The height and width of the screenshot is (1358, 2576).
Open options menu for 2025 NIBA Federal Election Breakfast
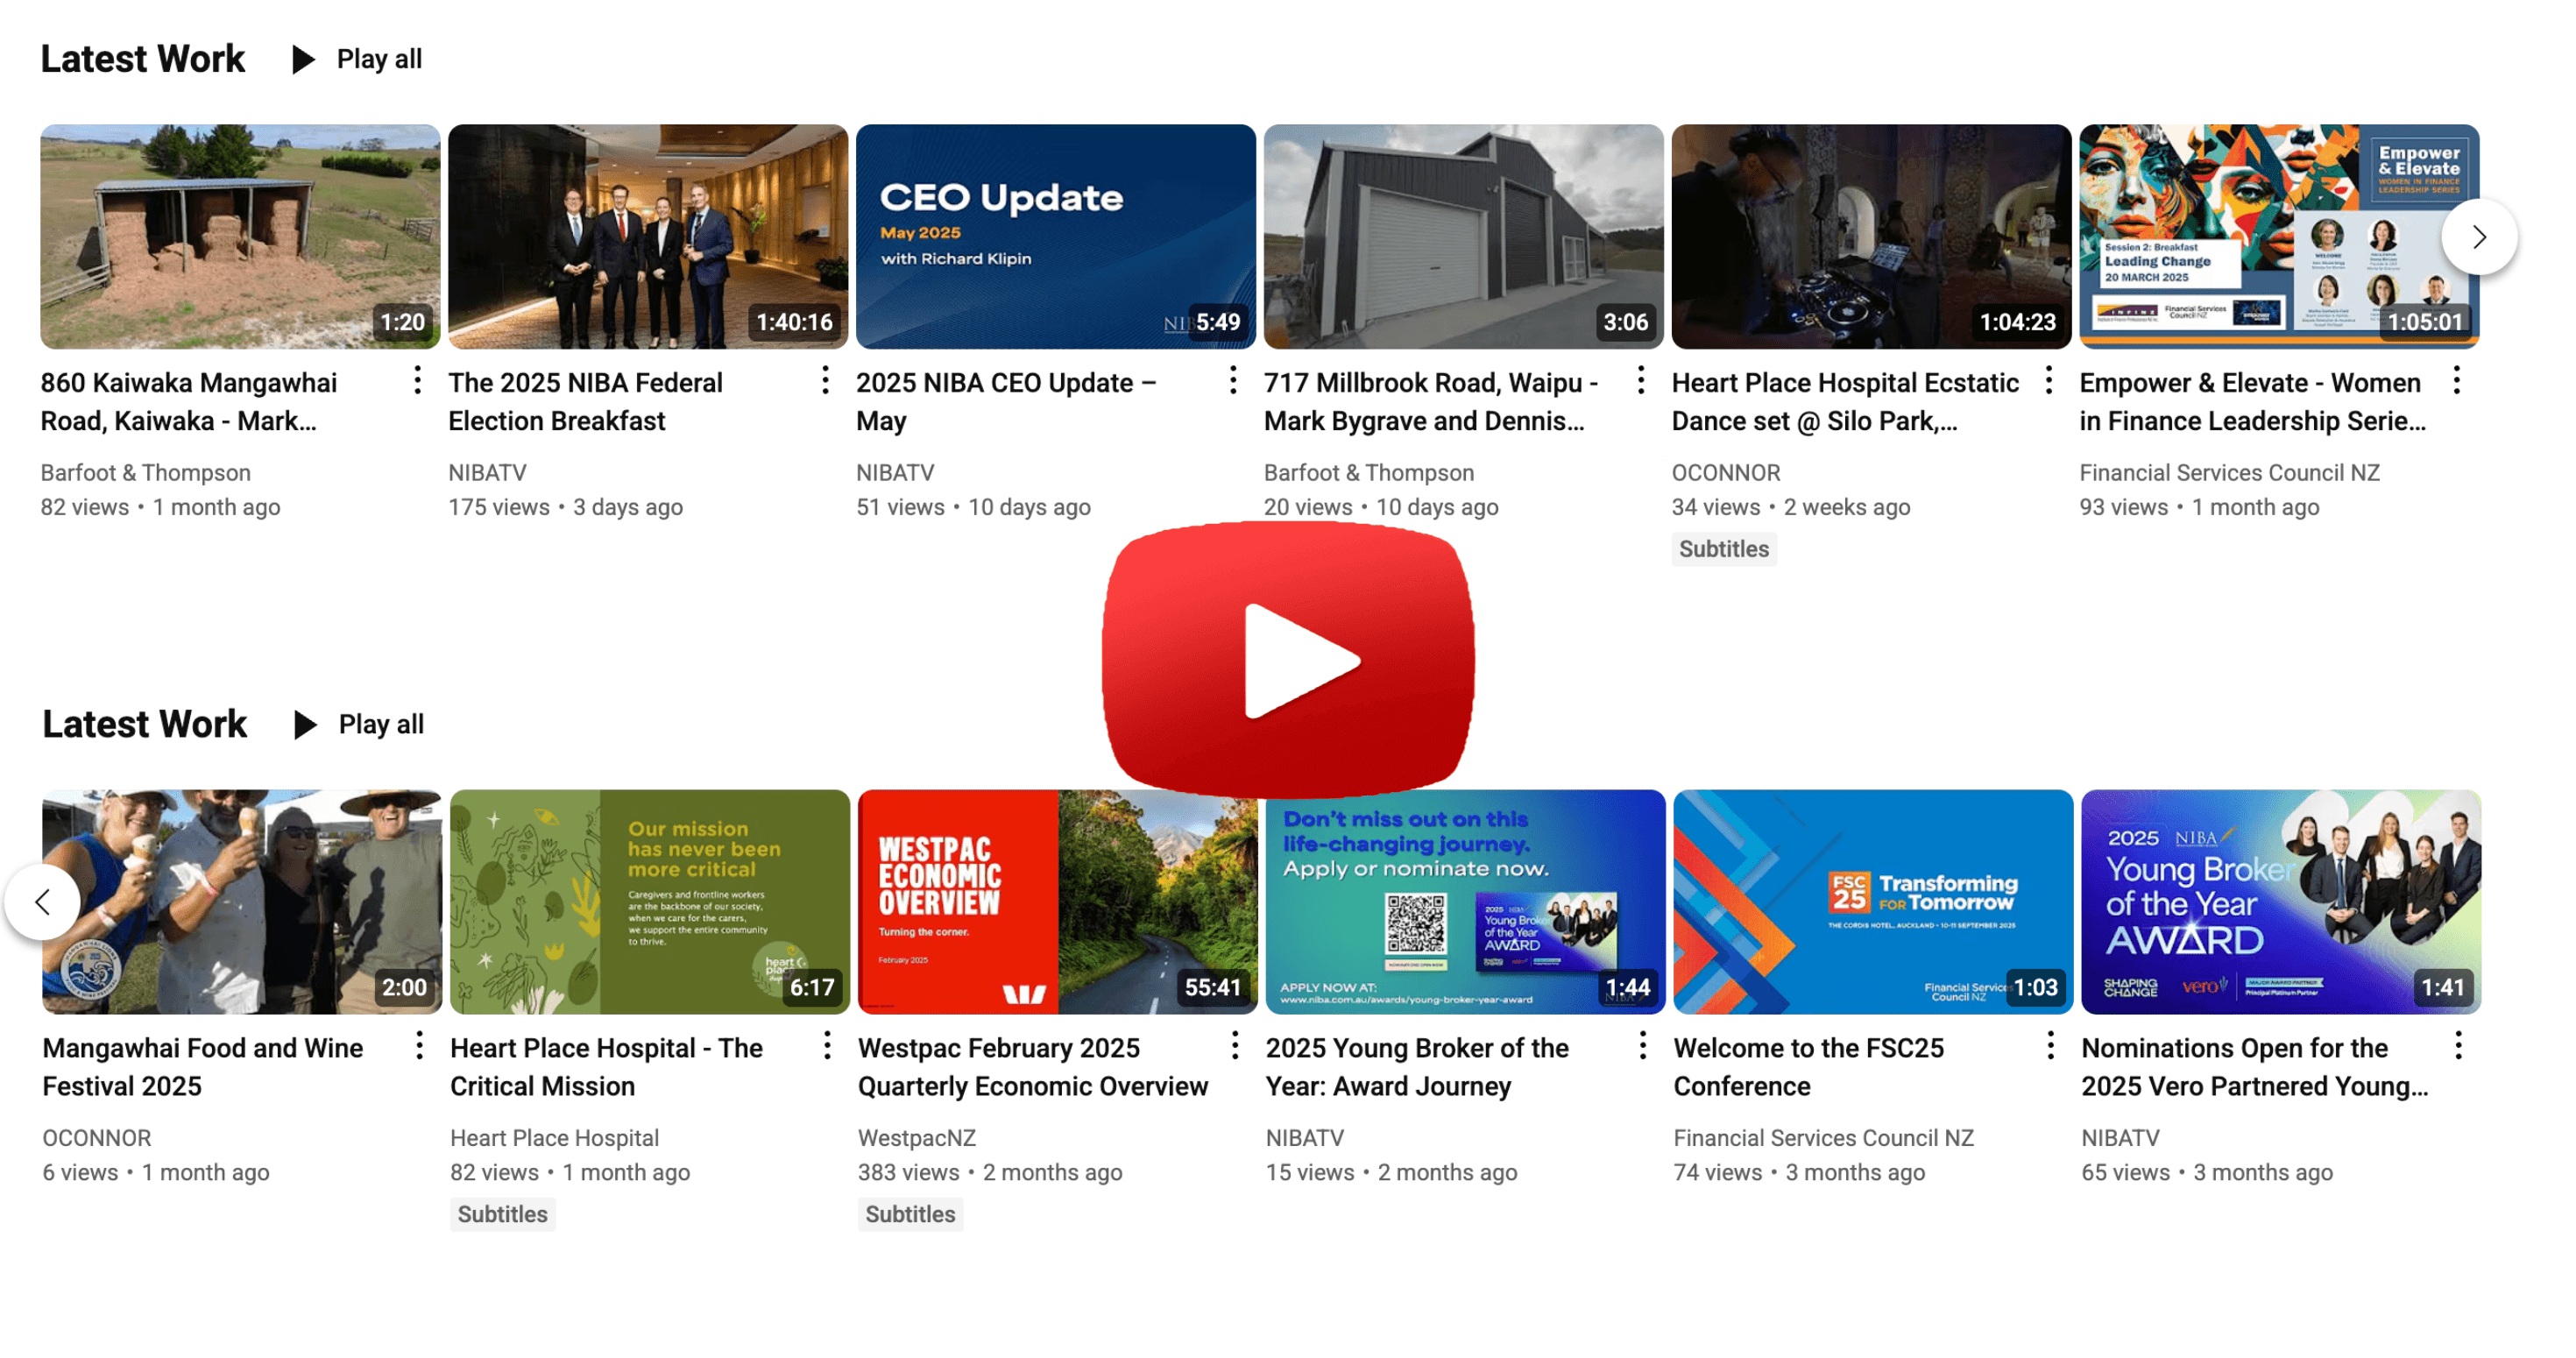pyautogui.click(x=825, y=380)
